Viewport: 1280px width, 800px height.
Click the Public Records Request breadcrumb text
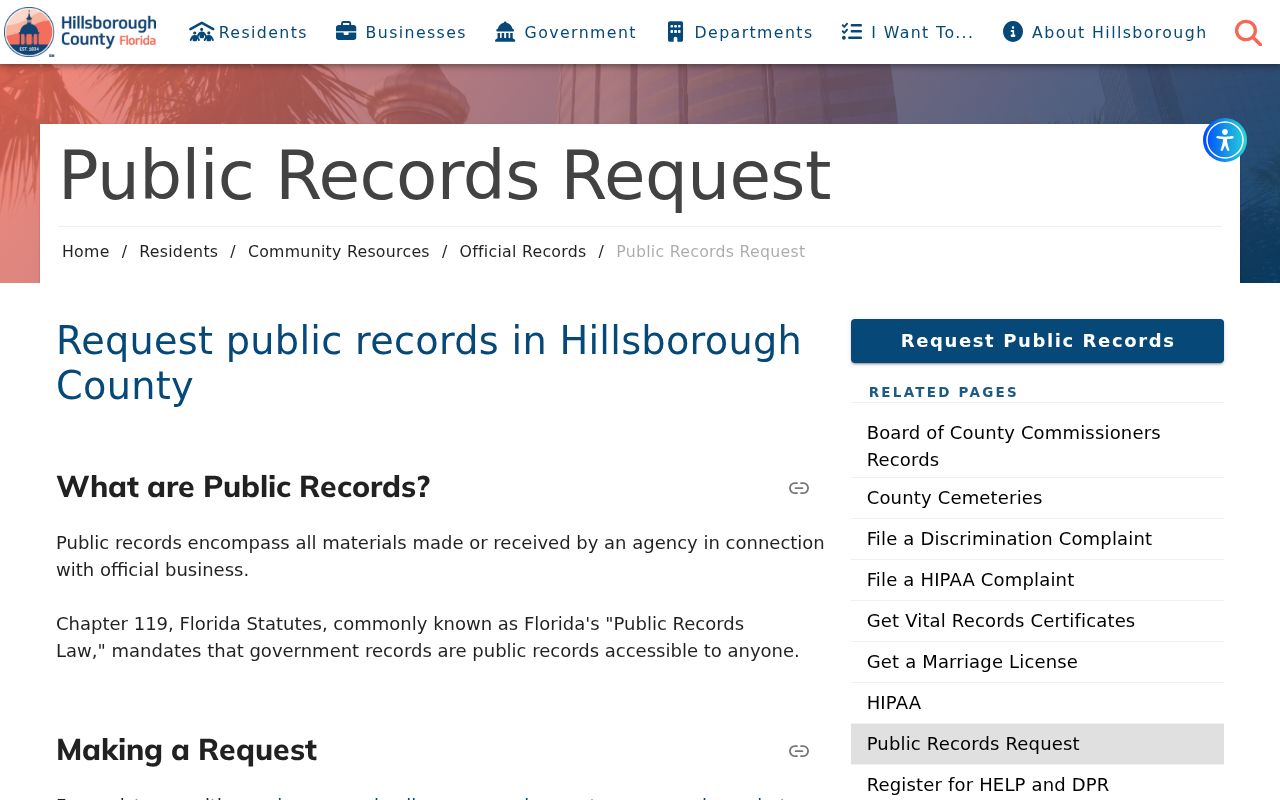pos(710,252)
